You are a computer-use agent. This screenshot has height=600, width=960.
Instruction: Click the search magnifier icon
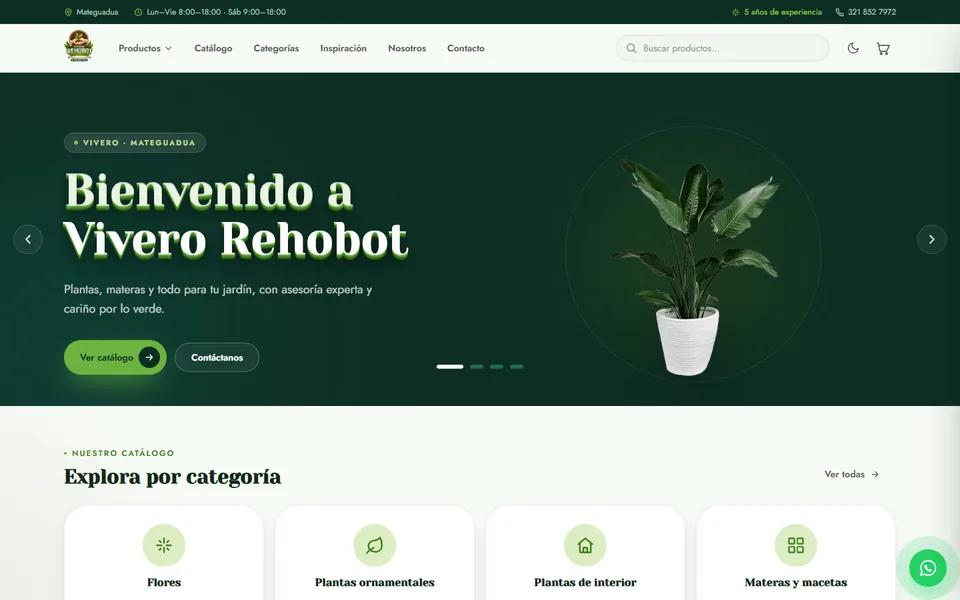(631, 48)
